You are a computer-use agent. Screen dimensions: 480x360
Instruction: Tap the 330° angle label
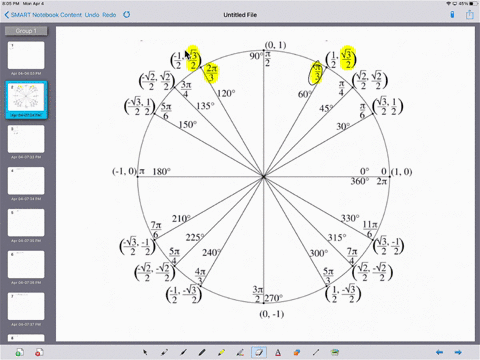[x=350, y=218]
